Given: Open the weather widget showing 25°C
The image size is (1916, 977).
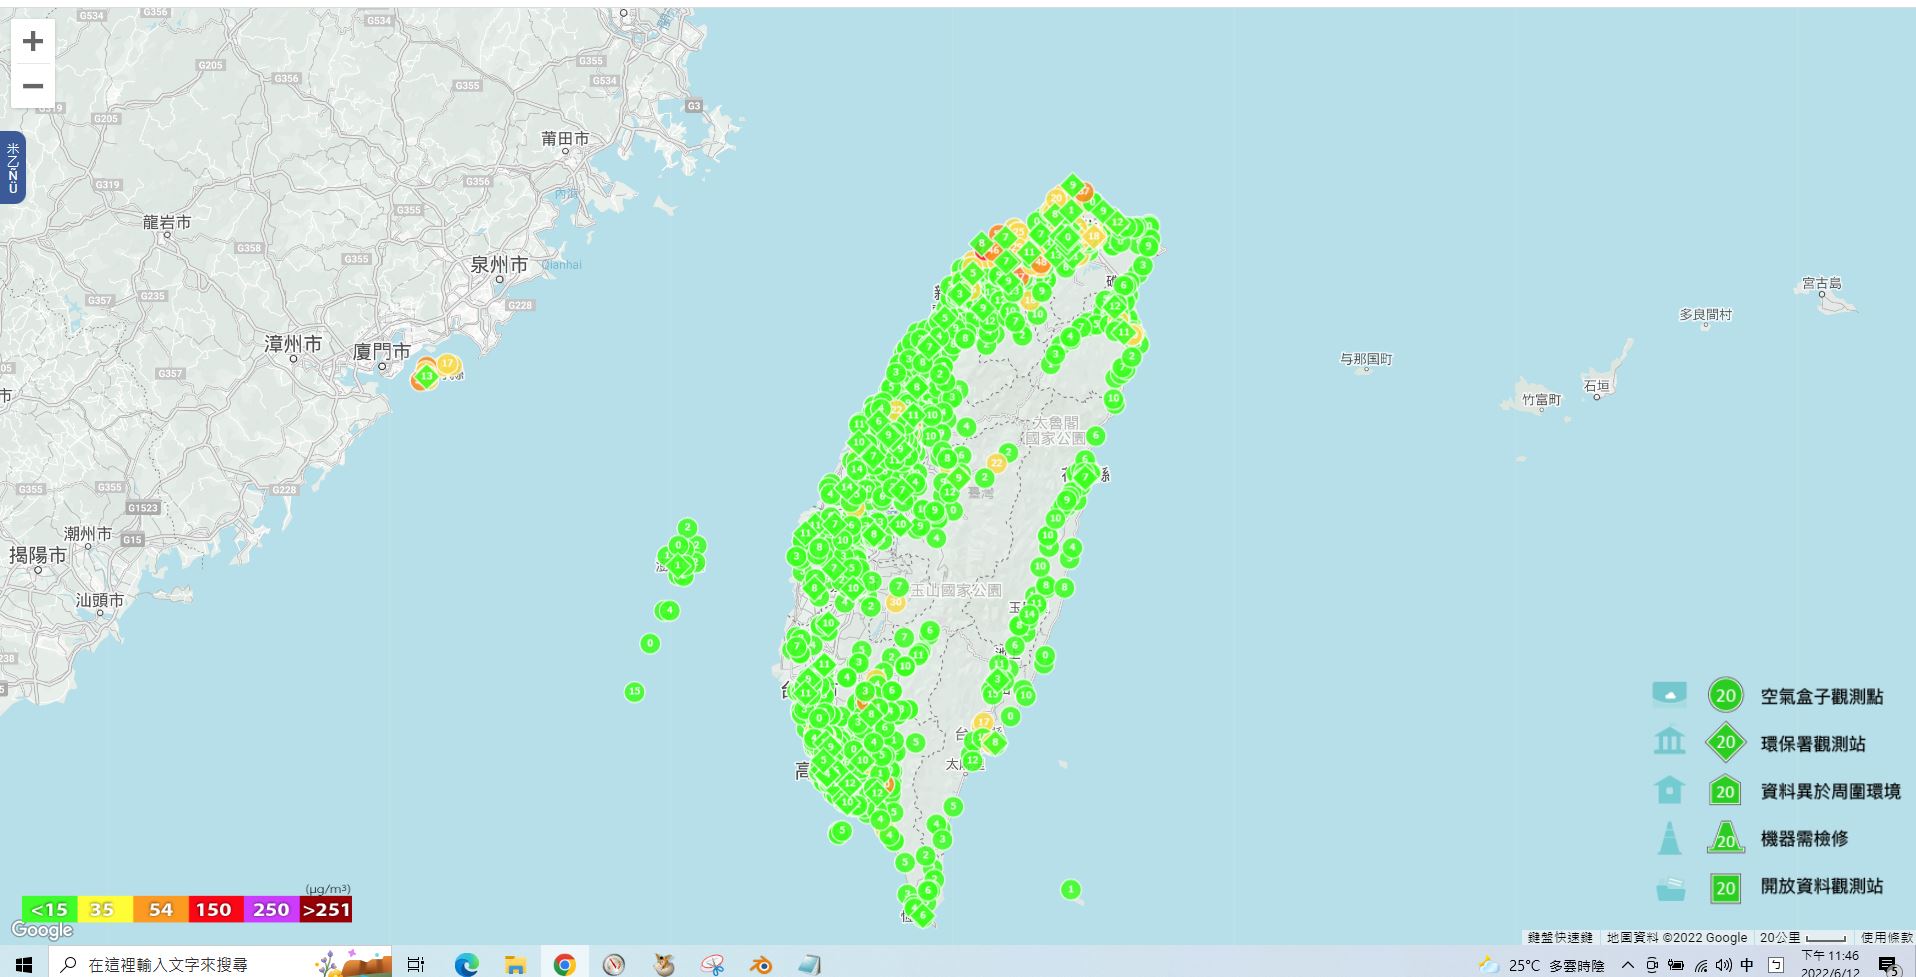Looking at the screenshot, I should pos(1541,964).
